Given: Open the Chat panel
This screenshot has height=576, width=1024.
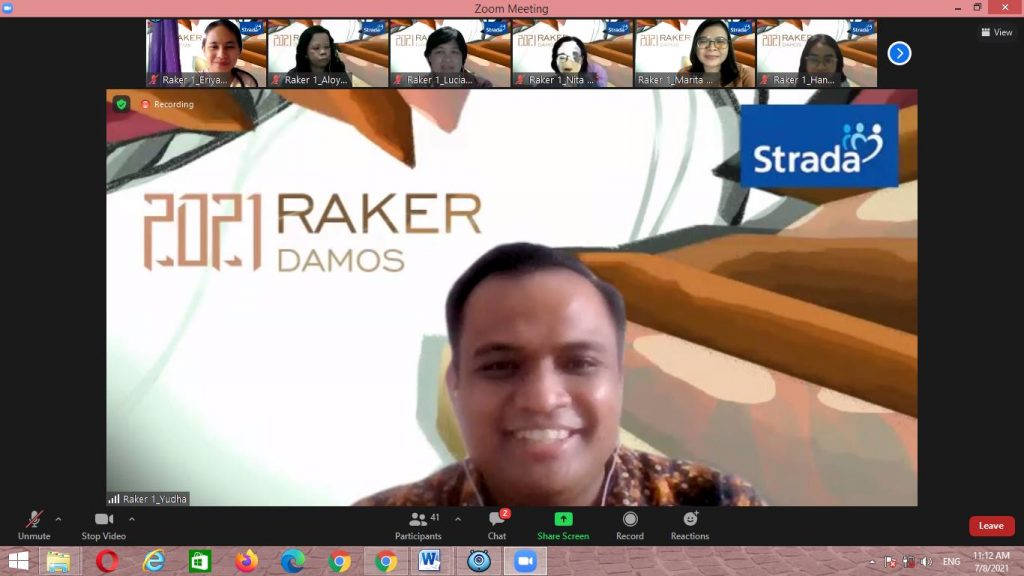Looking at the screenshot, I should point(497,524).
